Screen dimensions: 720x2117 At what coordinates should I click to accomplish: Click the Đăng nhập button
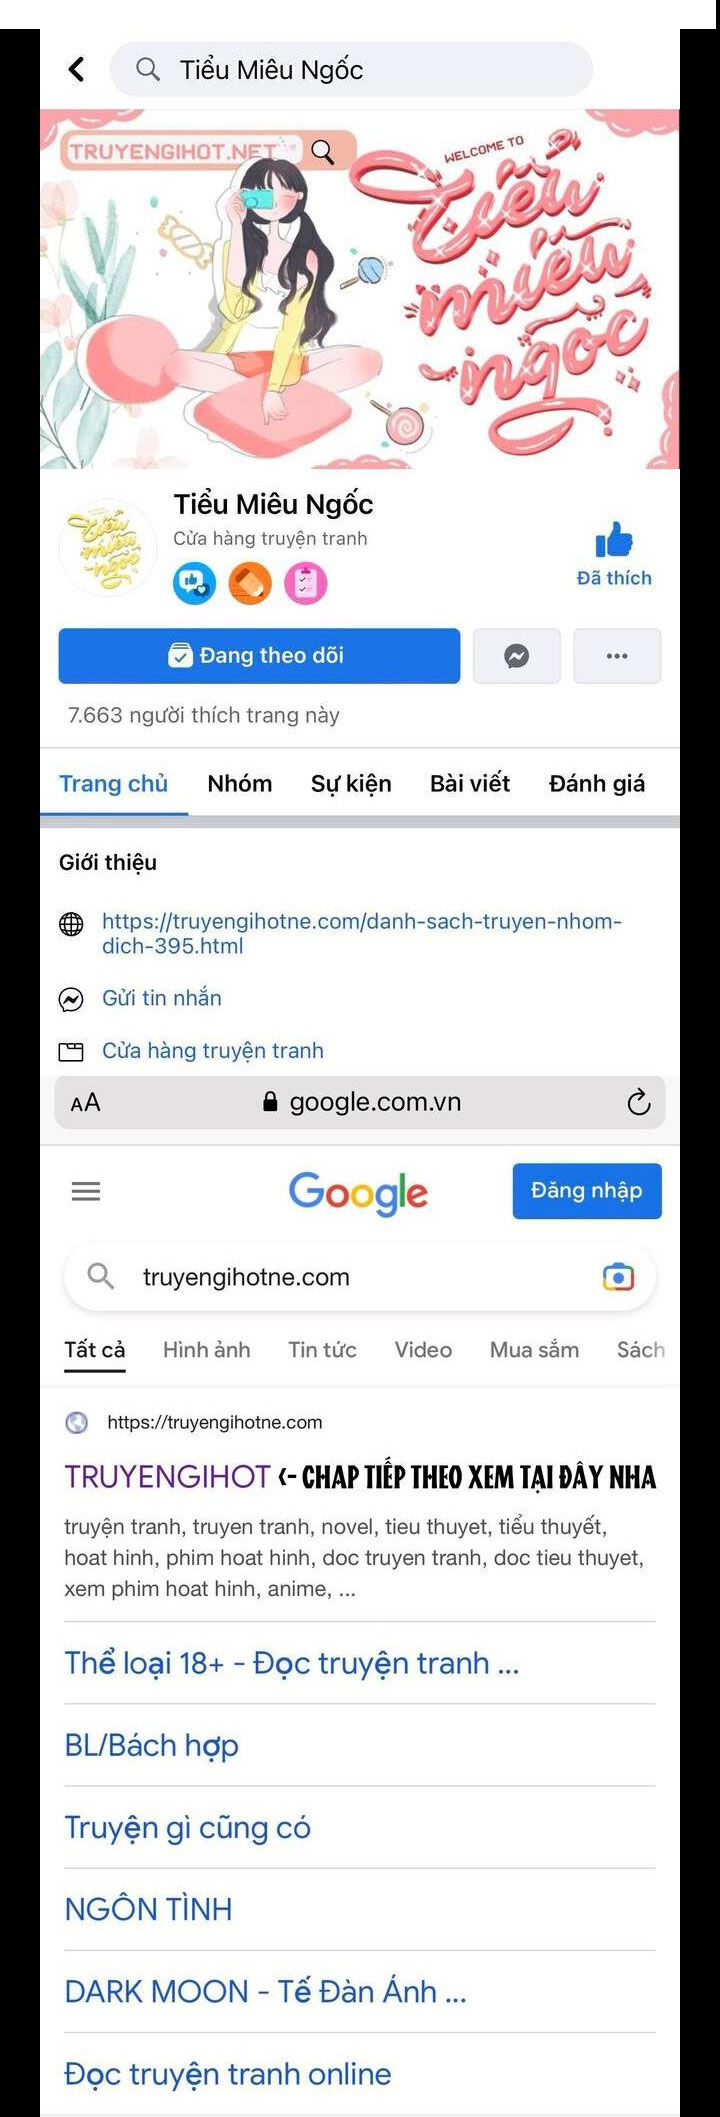[x=587, y=1191]
